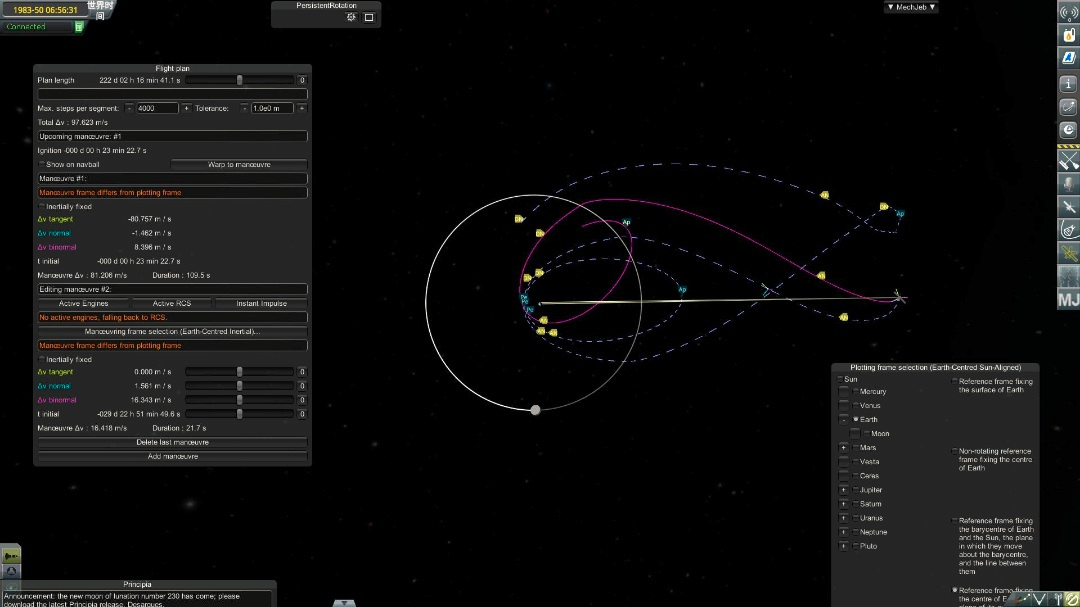The image size is (1080, 607).
Task: Click Add manoeuvre button
Action: click(172, 456)
